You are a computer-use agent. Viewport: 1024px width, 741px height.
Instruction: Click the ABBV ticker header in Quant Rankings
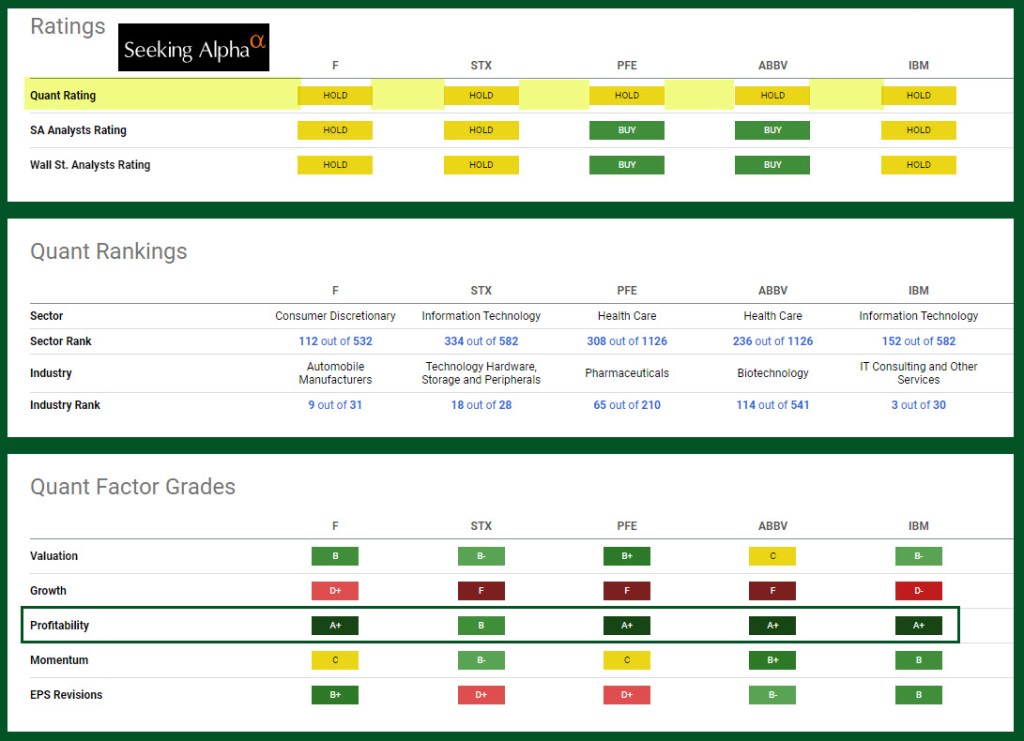(772, 291)
